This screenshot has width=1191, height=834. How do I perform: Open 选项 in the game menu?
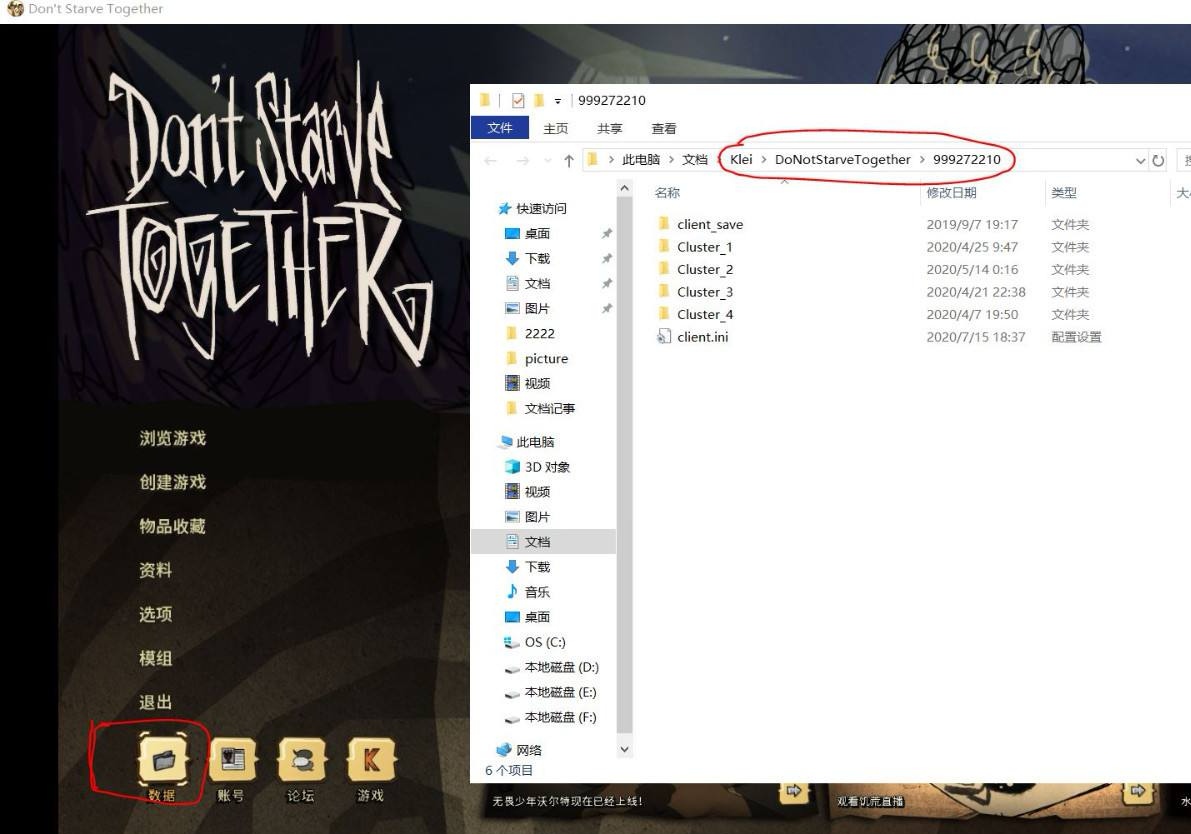coord(156,614)
